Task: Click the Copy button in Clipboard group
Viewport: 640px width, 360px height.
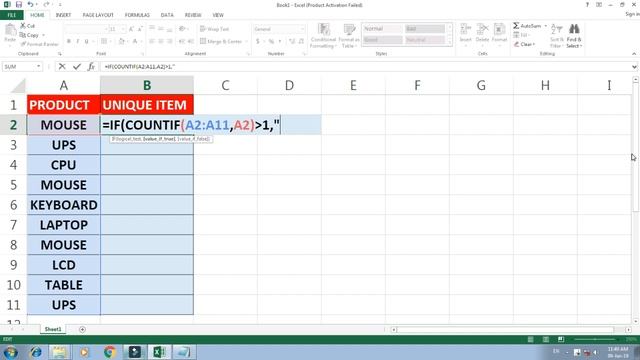Action: coord(29,35)
